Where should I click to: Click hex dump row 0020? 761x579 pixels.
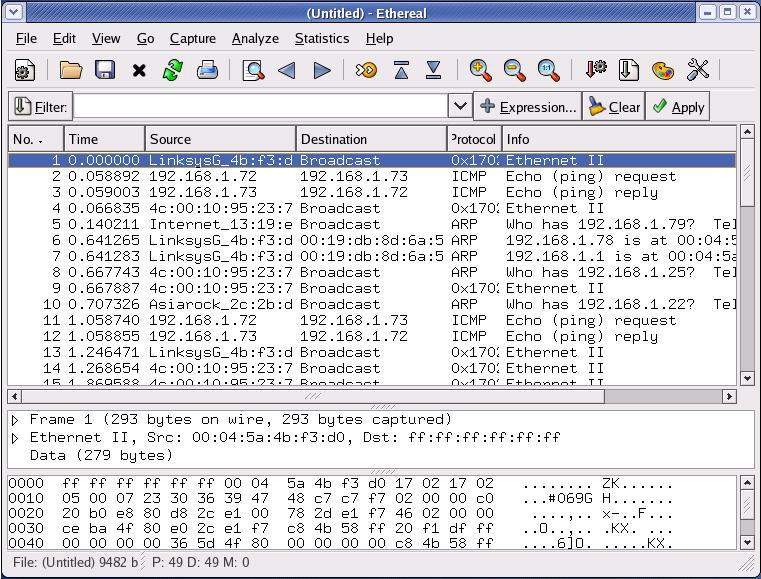click(340, 513)
